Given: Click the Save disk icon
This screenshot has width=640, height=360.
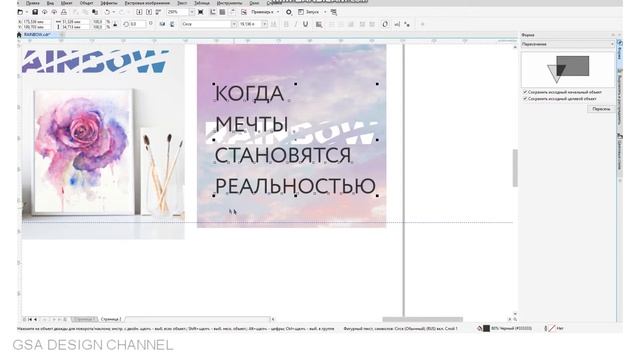Looking at the screenshot, I should [35, 12].
